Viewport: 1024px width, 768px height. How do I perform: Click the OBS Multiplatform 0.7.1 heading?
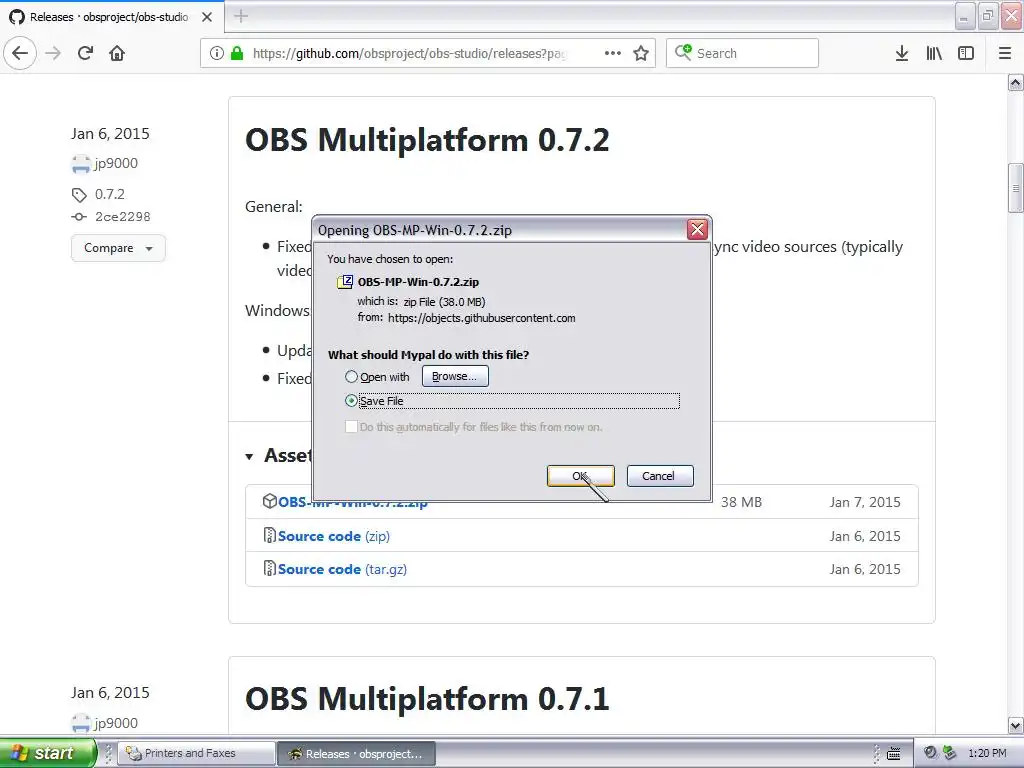pos(427,699)
